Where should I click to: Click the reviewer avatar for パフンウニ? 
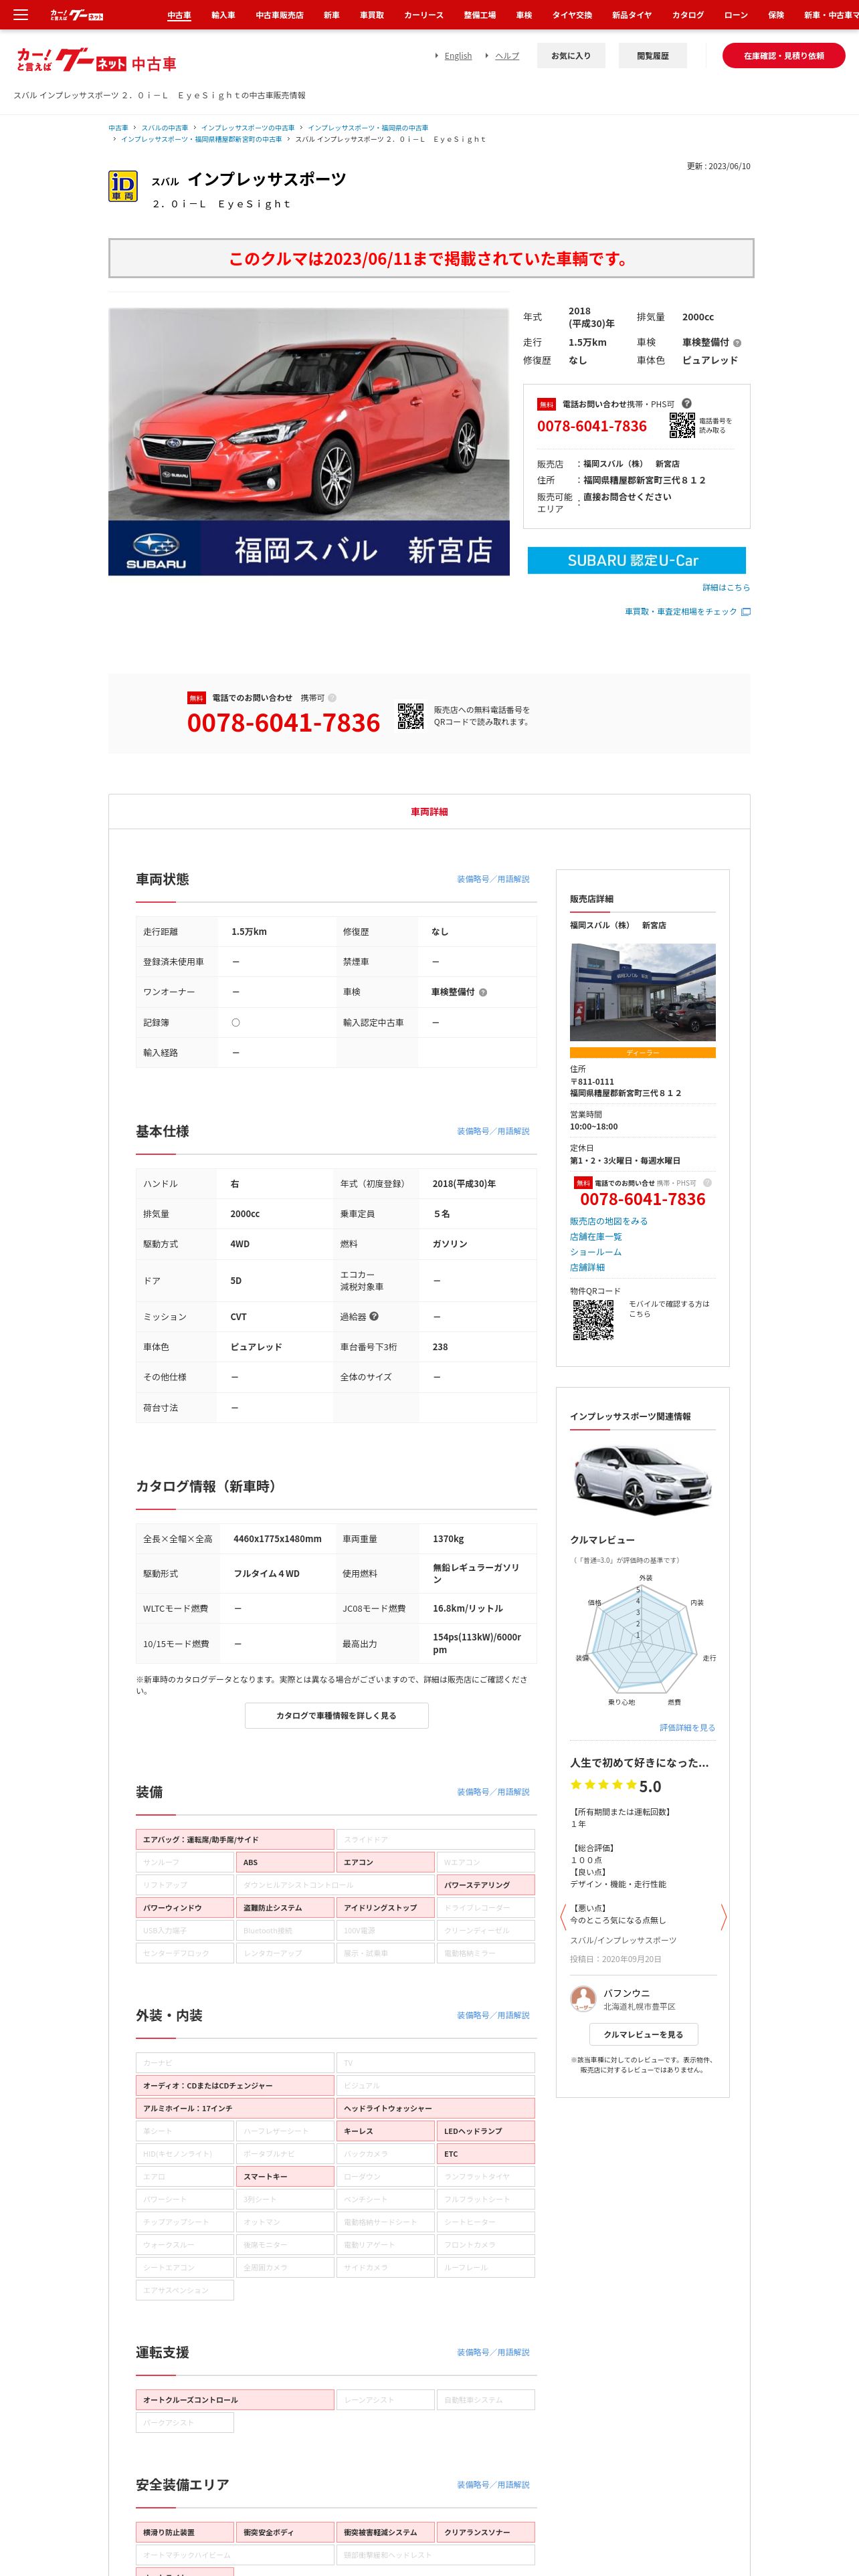pos(583,1998)
